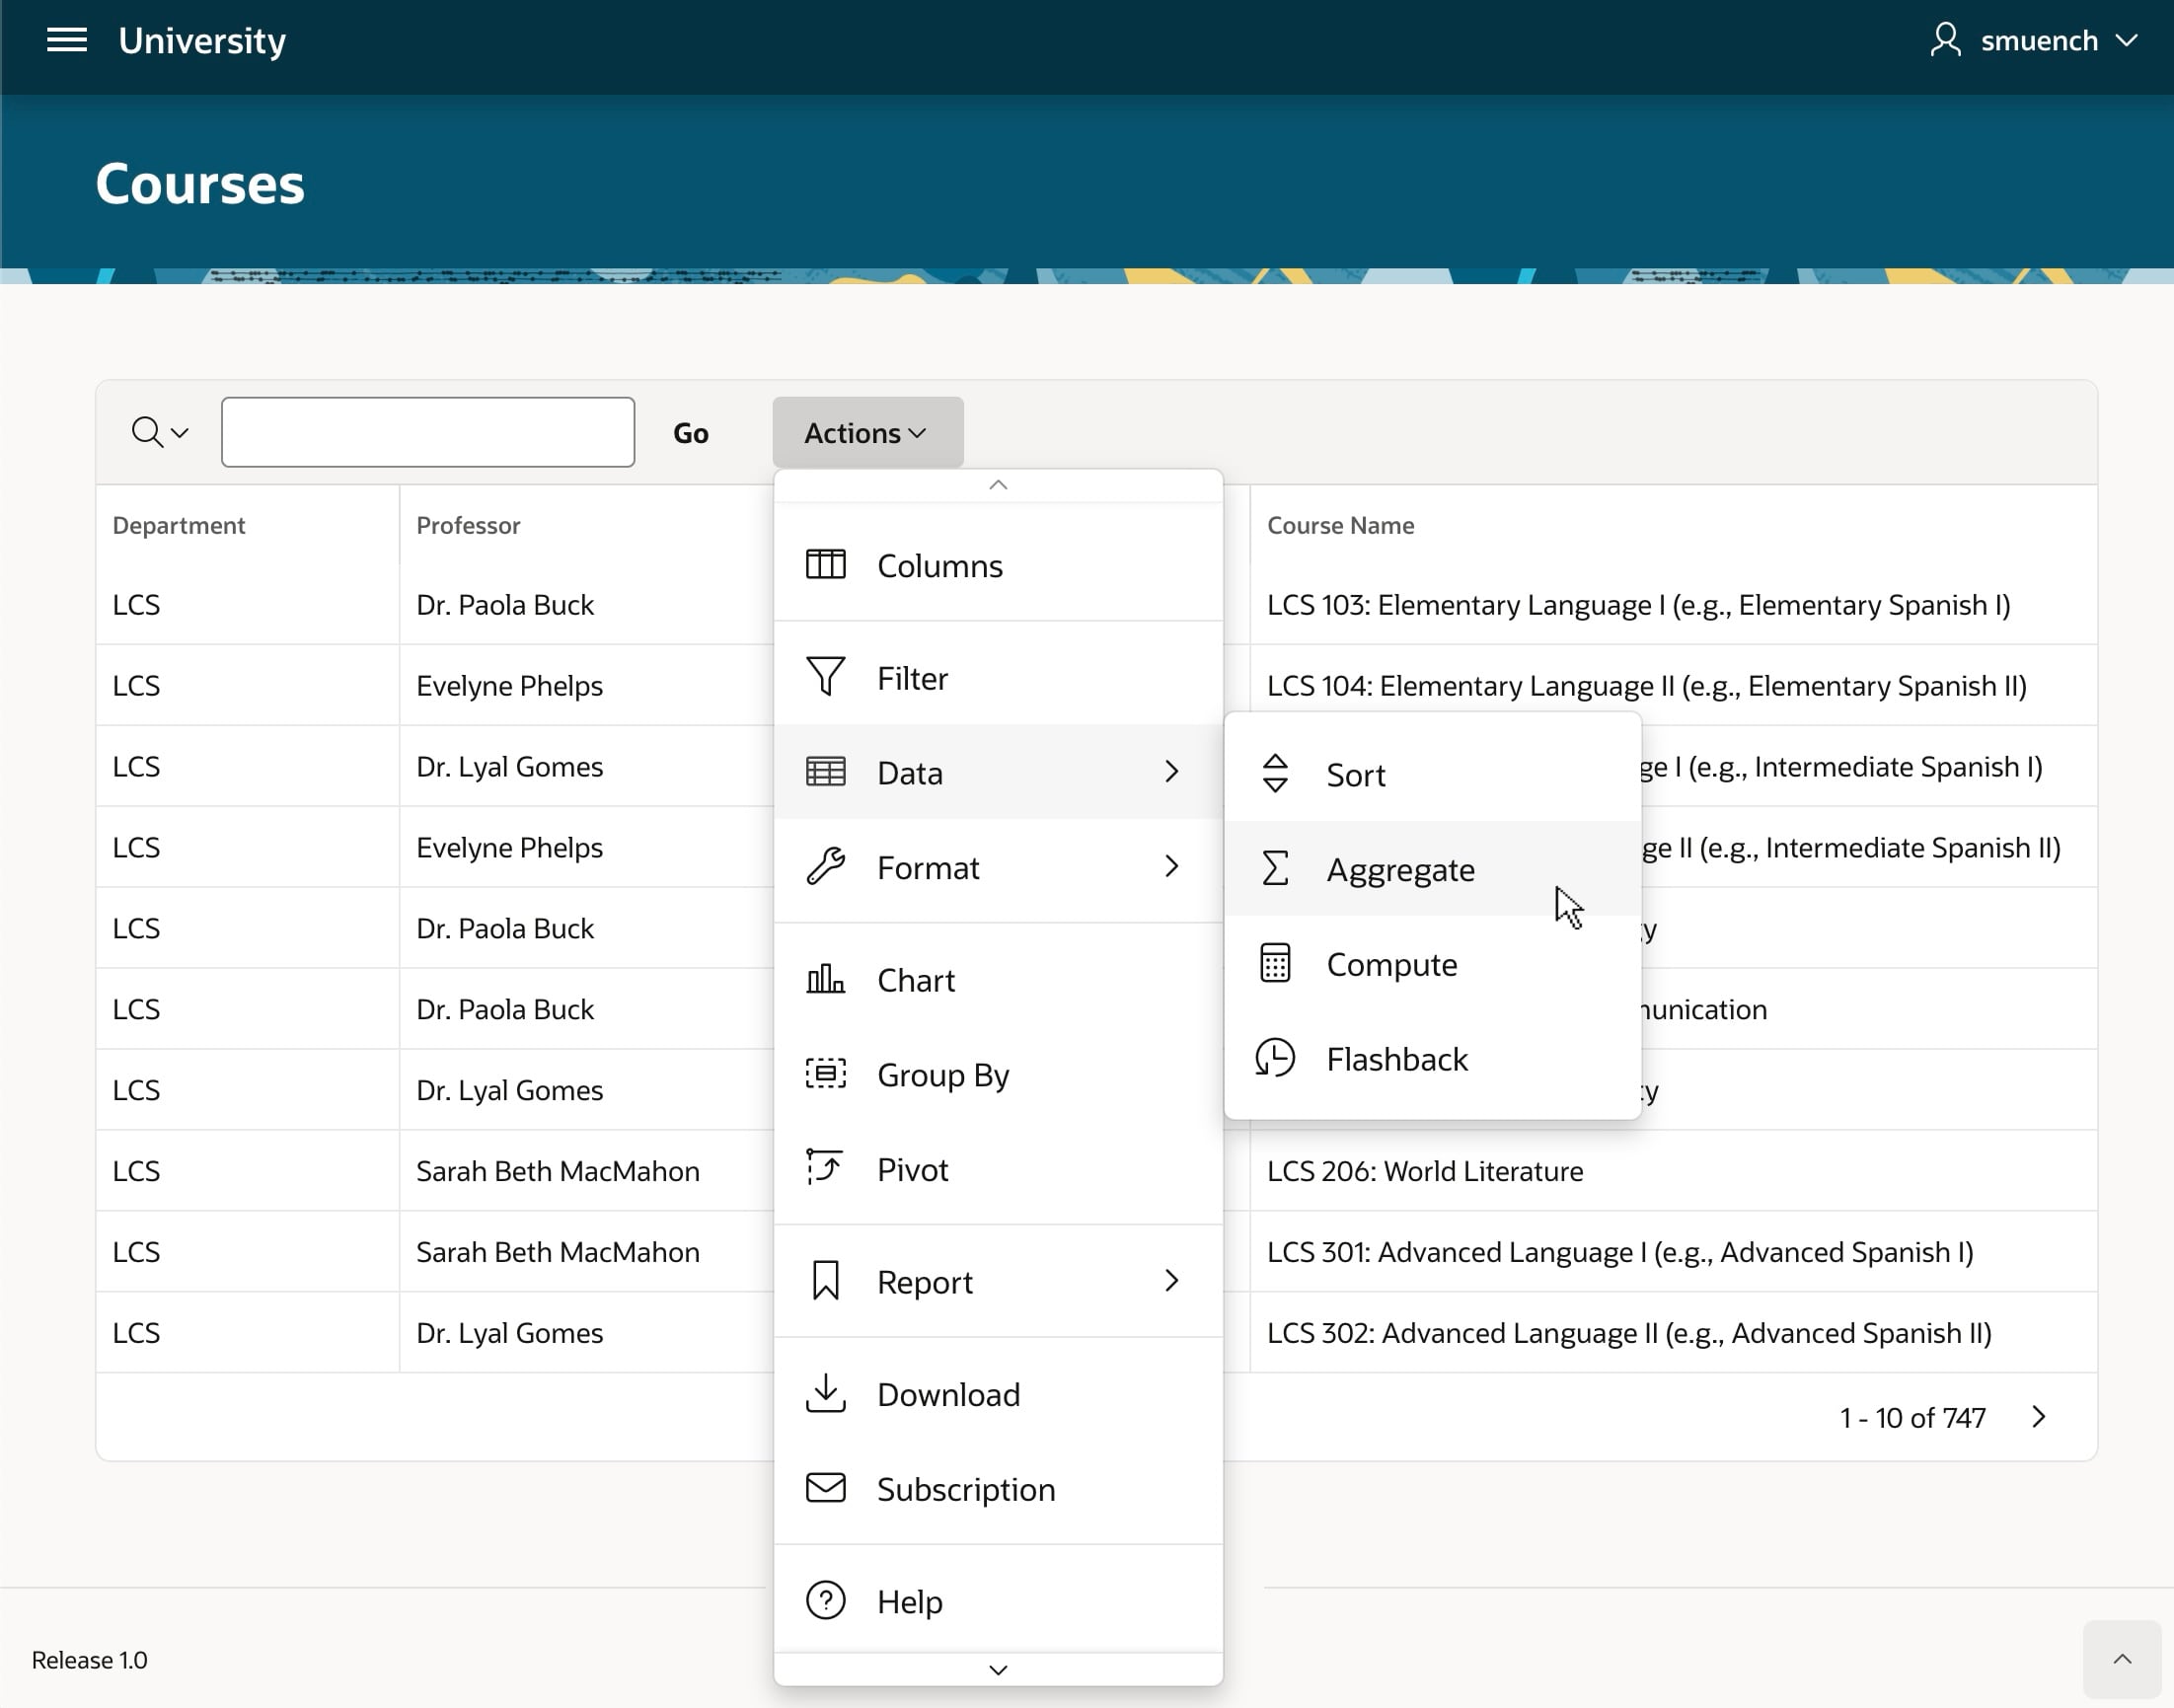Expand the Data submenu chevron

pos(1171,771)
